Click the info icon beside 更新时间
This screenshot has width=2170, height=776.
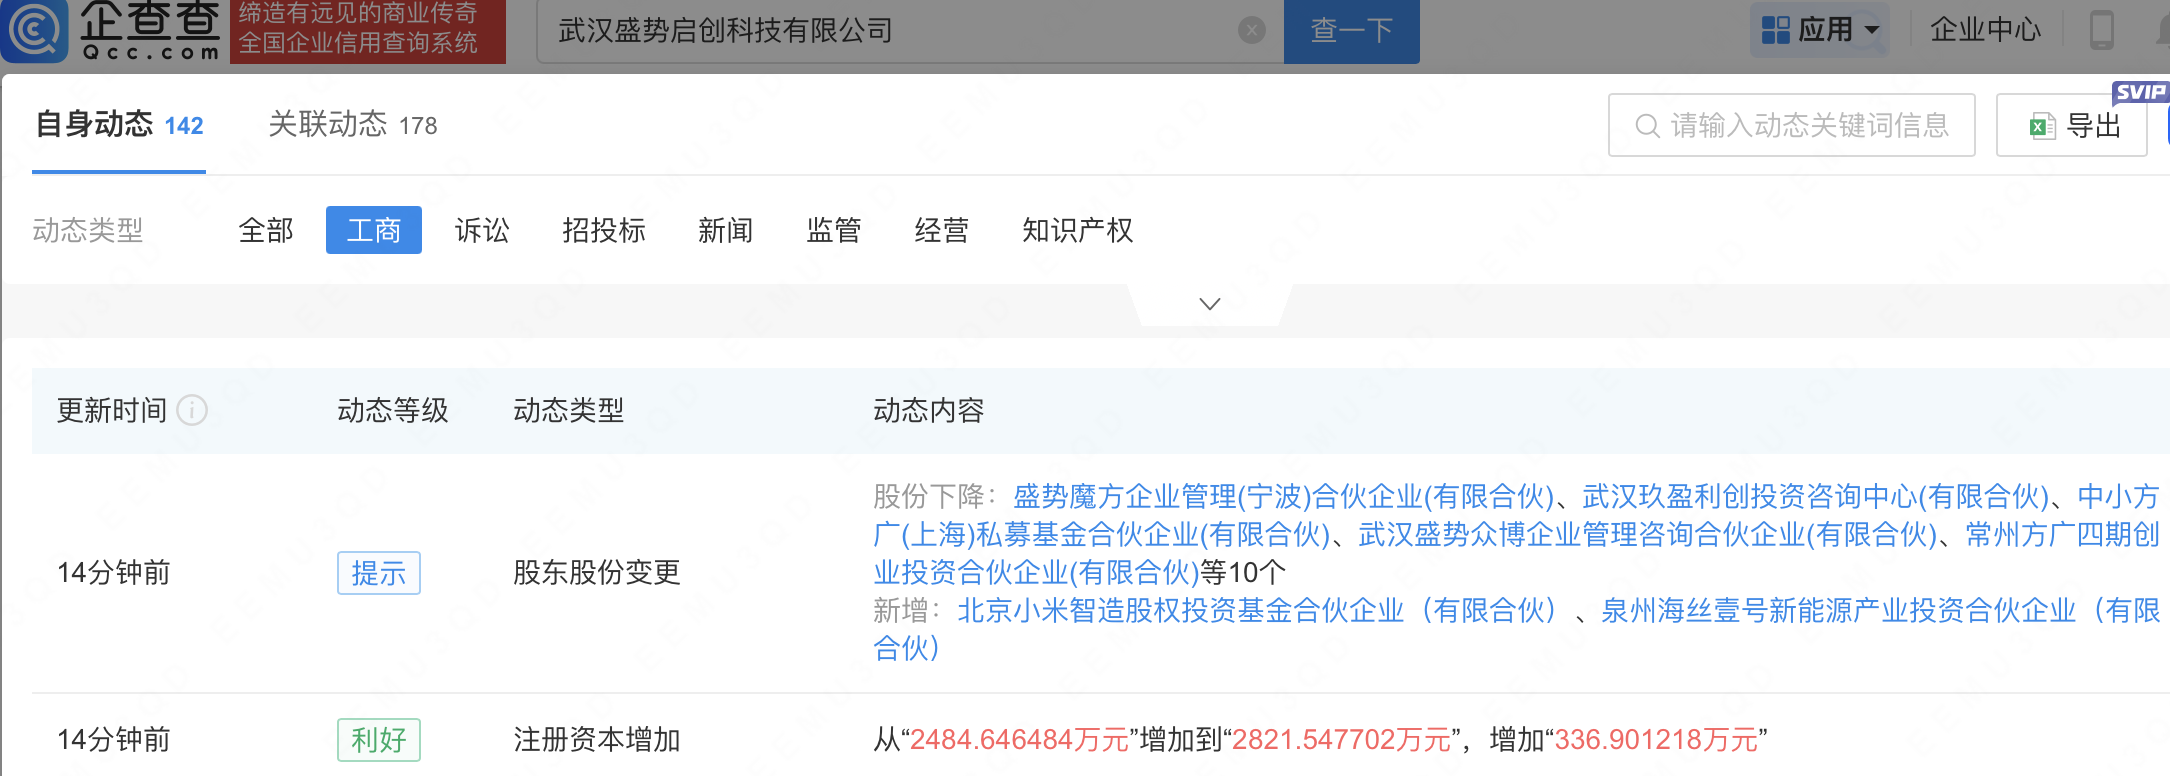(192, 410)
